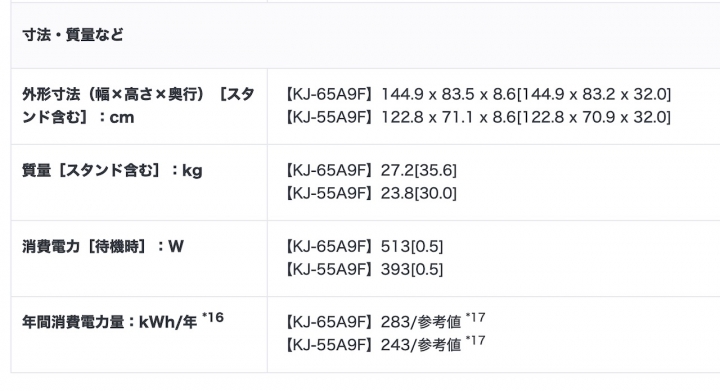Click KJ-55A9F power value 393[0.5]
The width and height of the screenshot is (720, 391).
click(x=411, y=269)
